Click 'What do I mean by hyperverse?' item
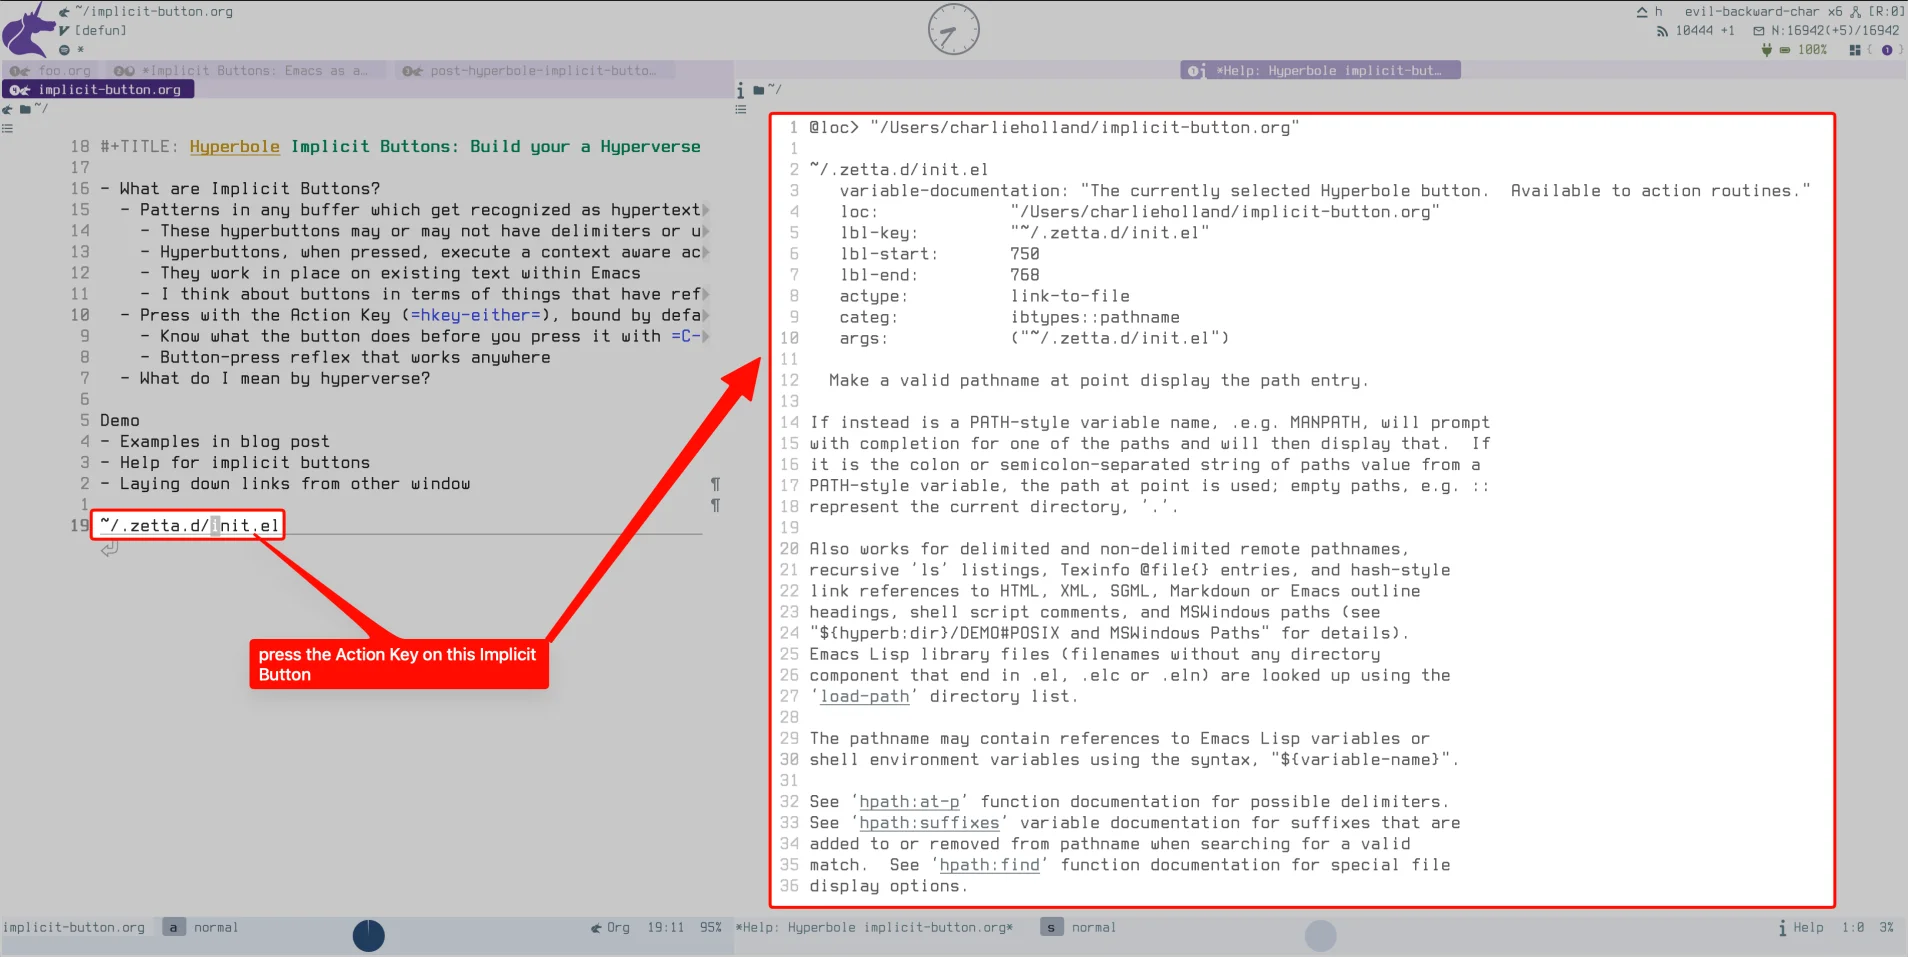The height and width of the screenshot is (957, 1908). [285, 378]
